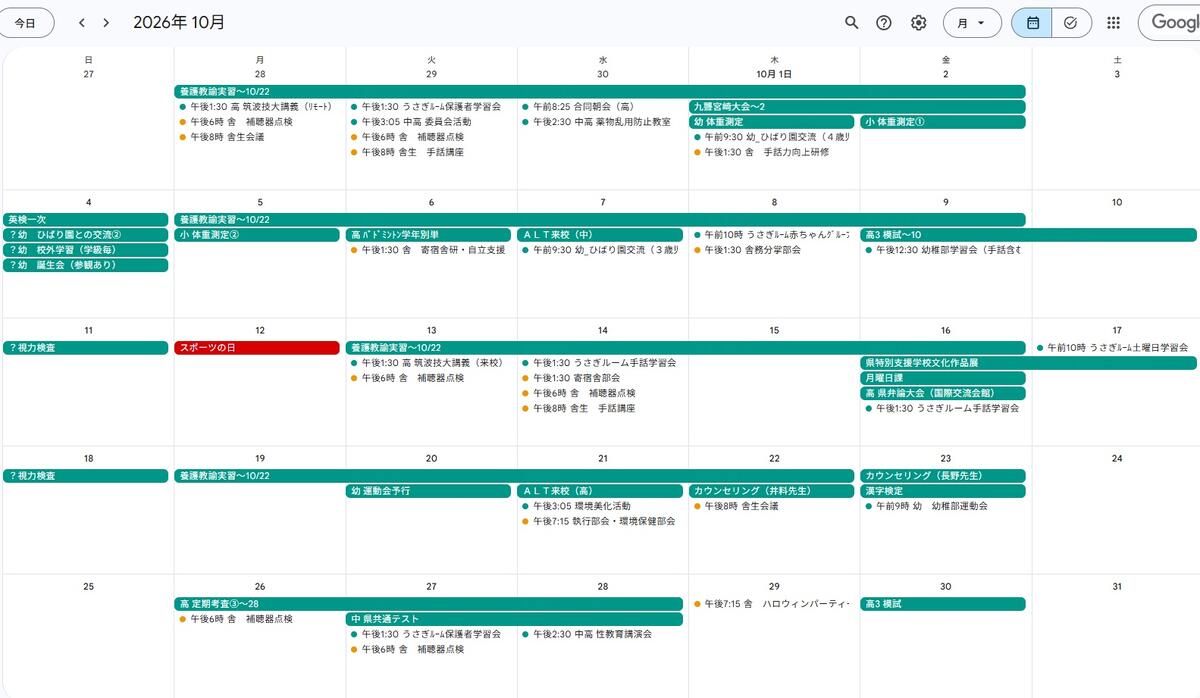This screenshot has height=698, width=1200.
Task: Switch to the tasks view
Action: click(1070, 23)
